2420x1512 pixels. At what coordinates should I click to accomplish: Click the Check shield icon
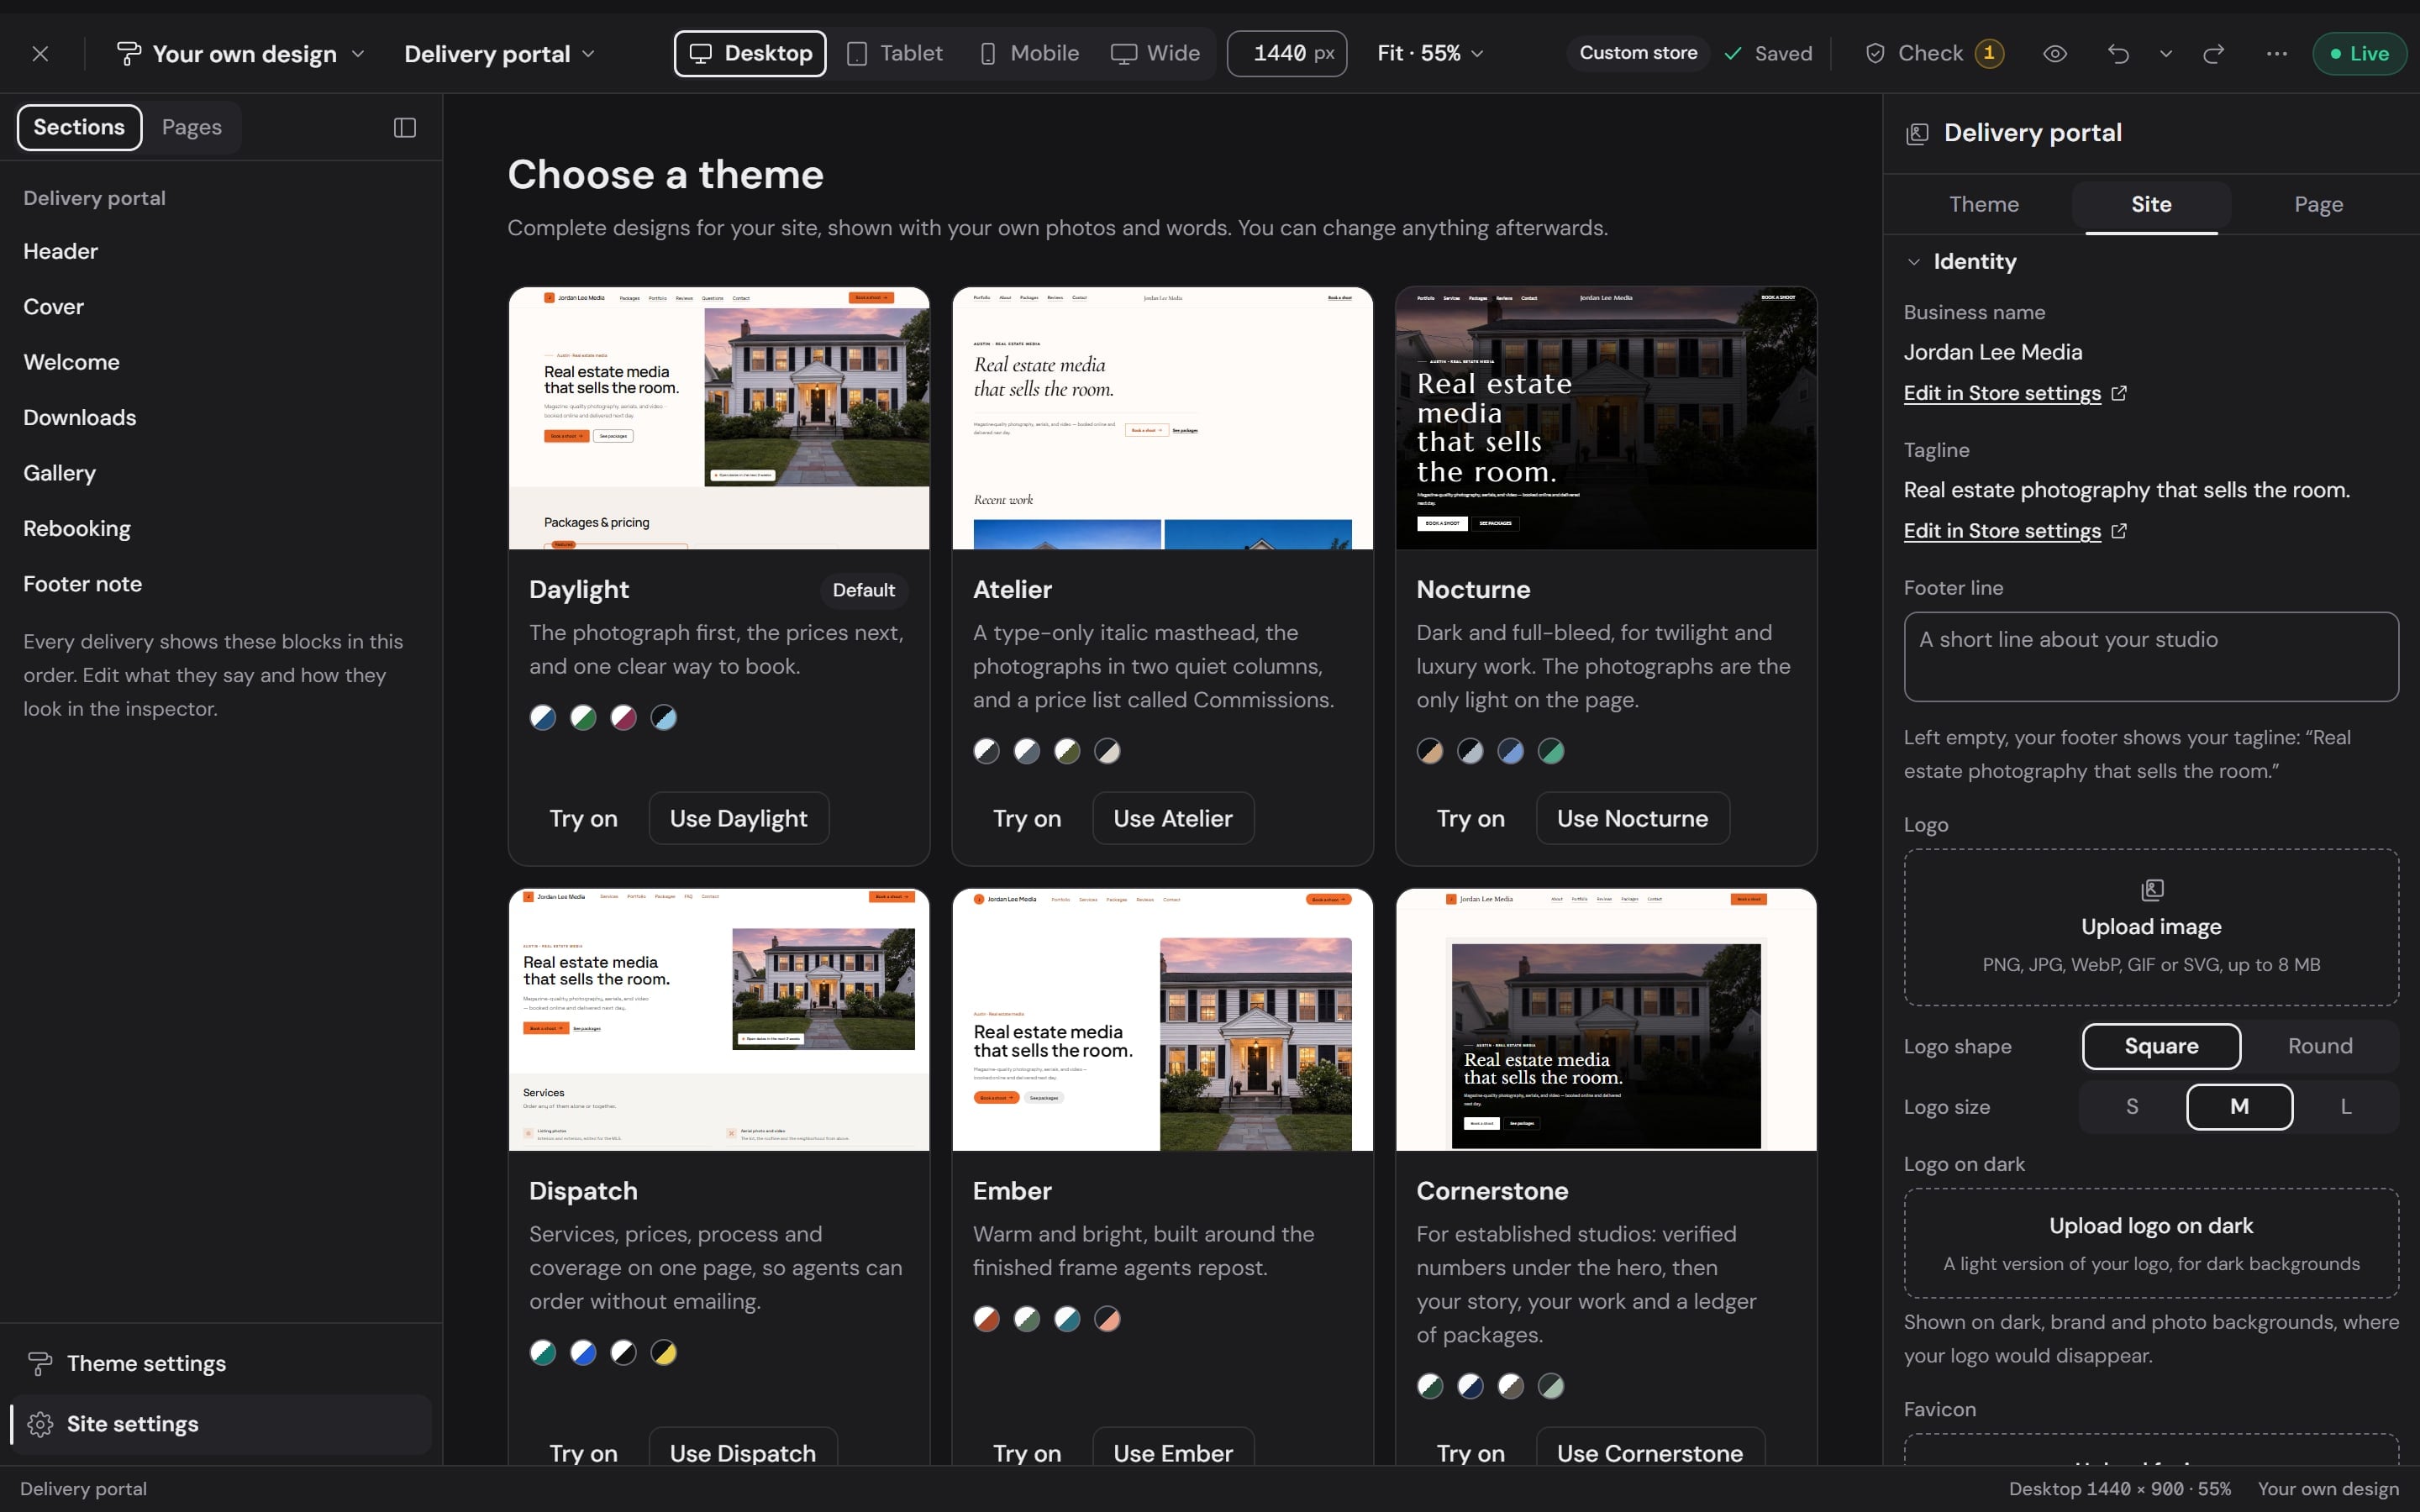pyautogui.click(x=1875, y=54)
